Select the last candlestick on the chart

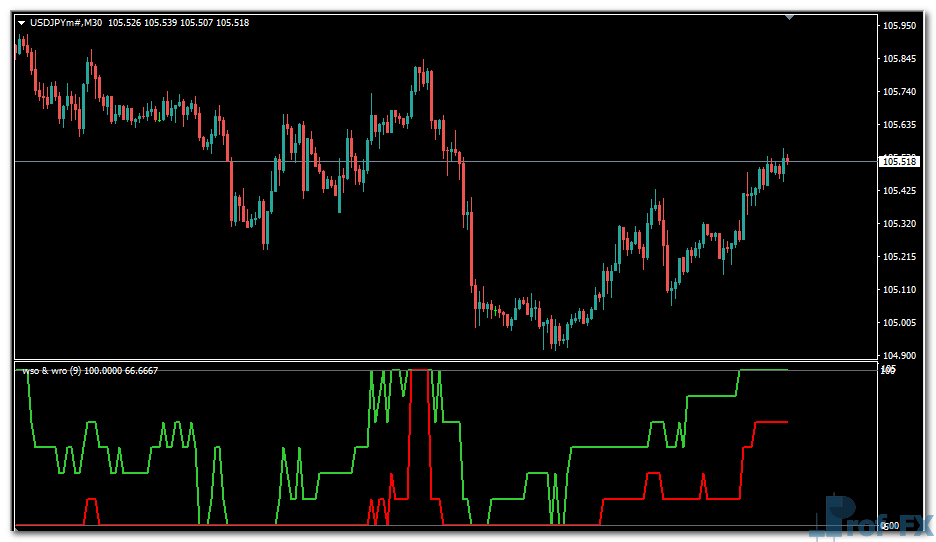[x=788, y=160]
